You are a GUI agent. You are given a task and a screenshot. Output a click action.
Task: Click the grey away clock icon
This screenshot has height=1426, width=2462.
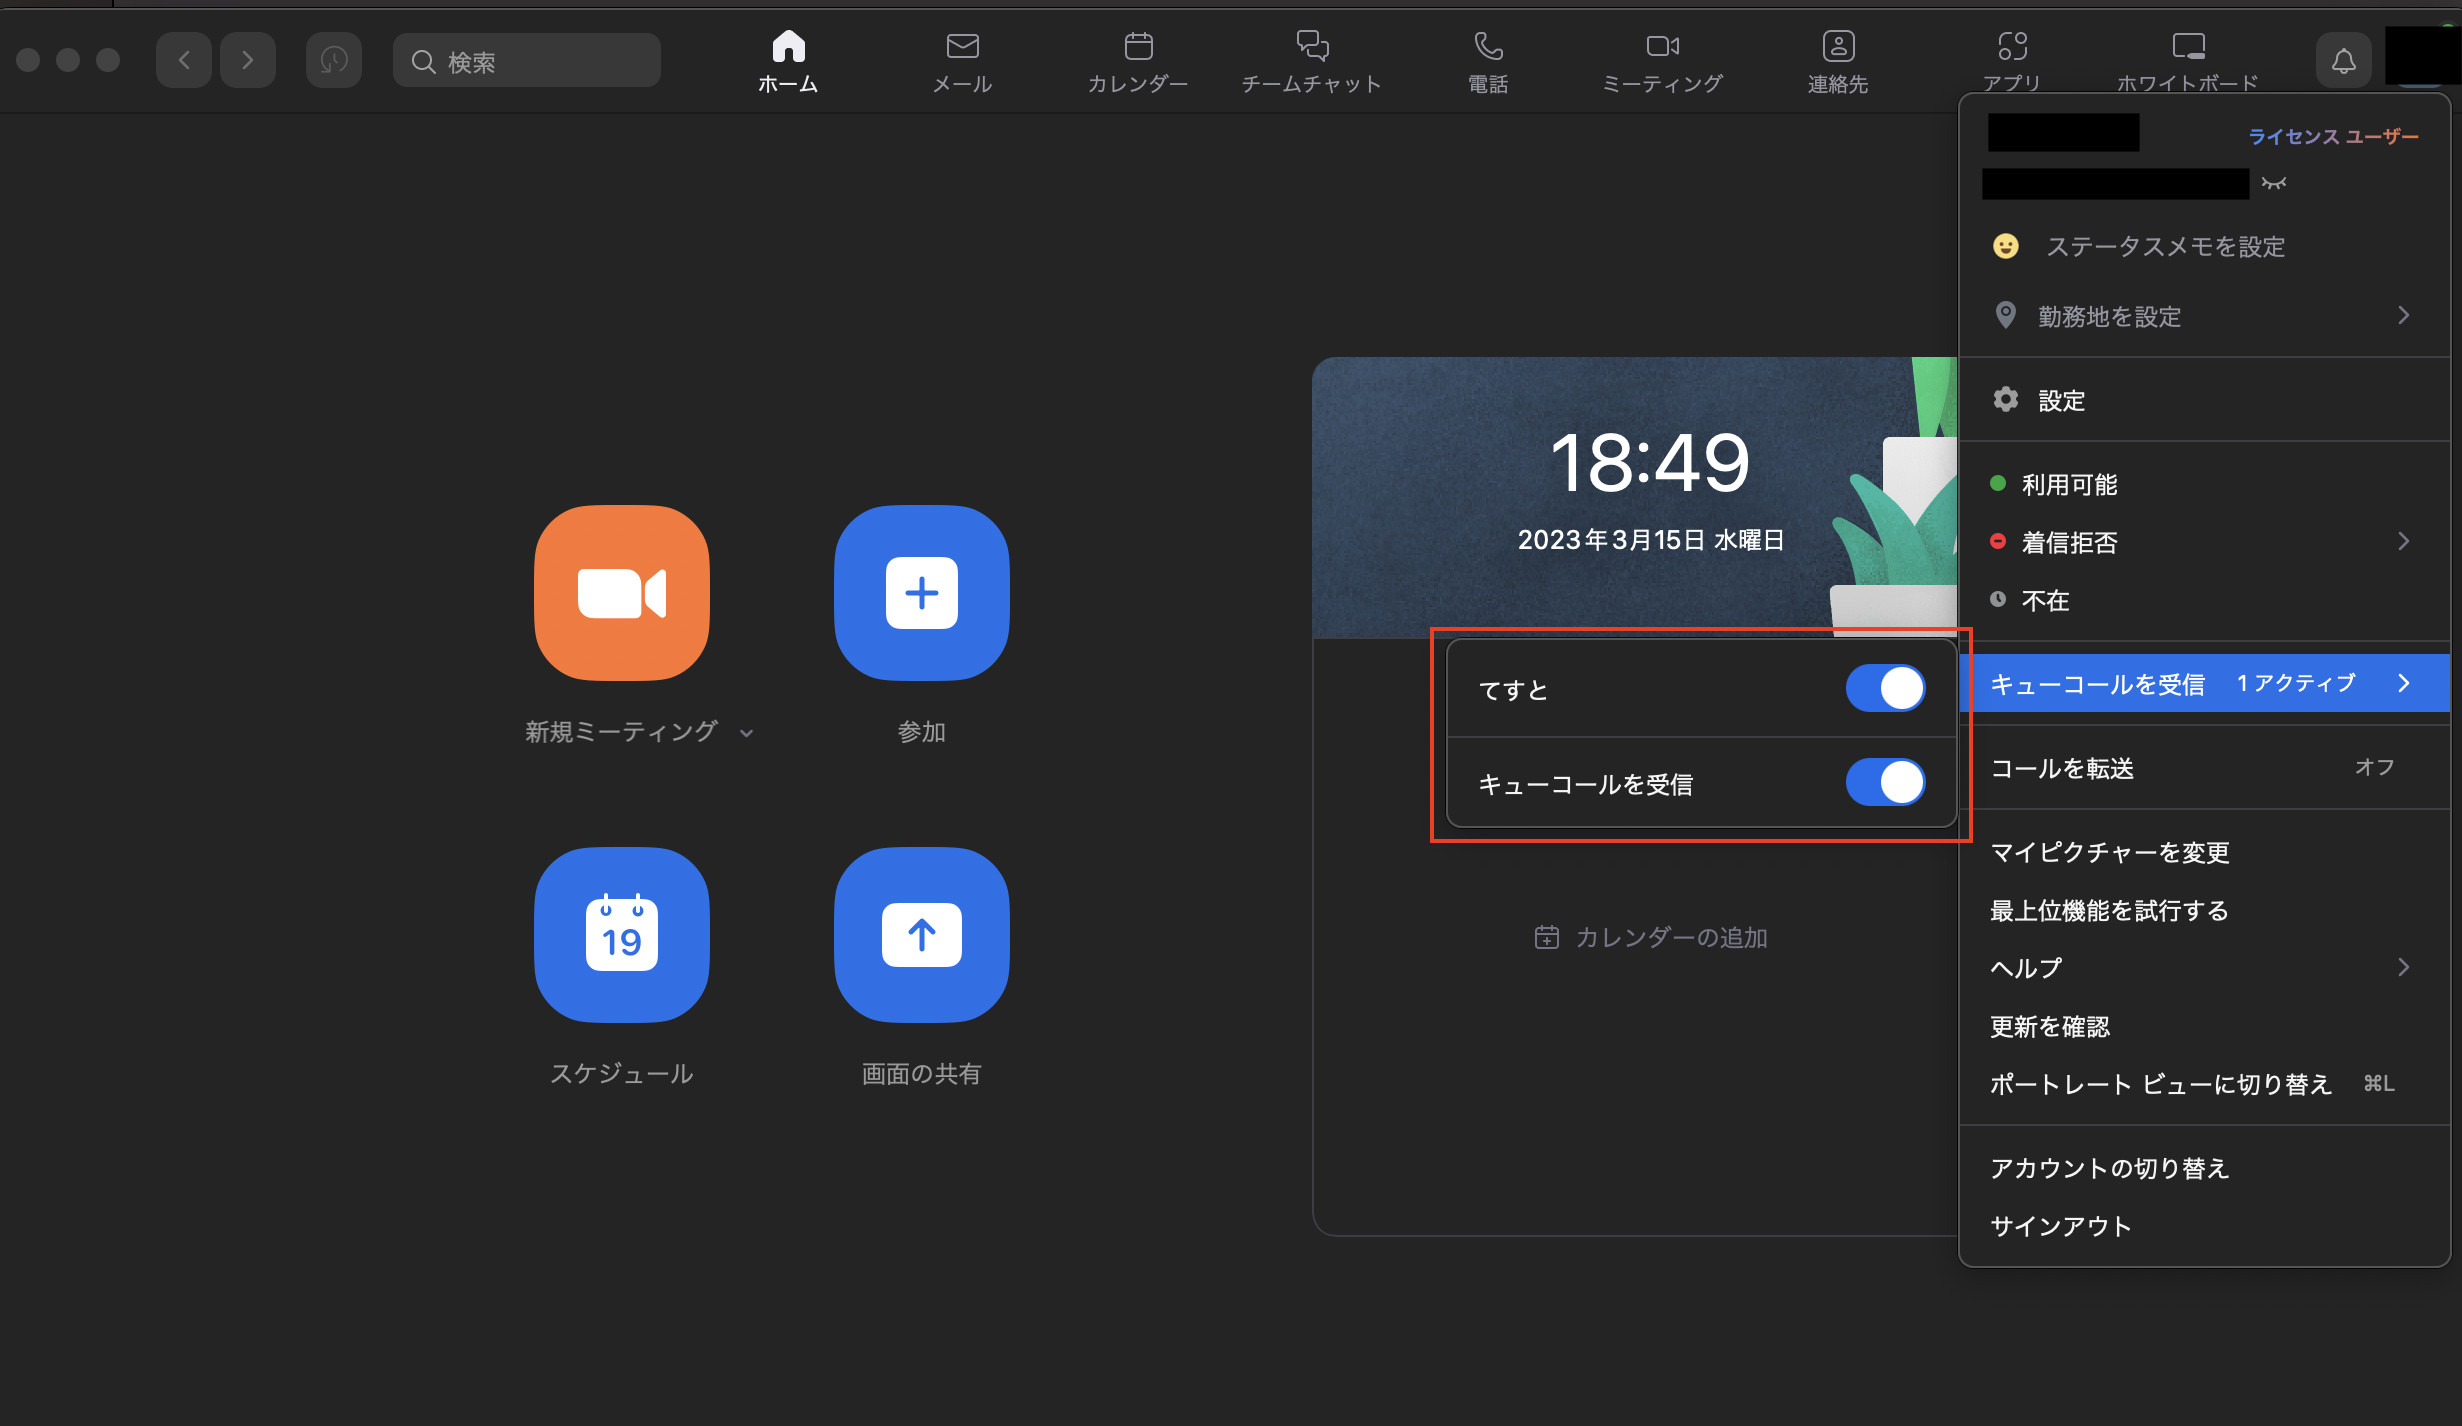(1998, 599)
